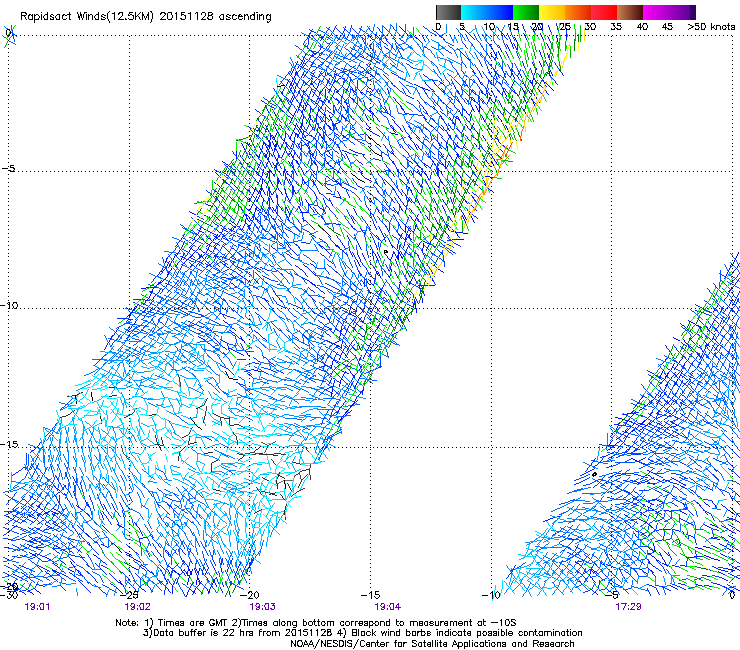740x650 pixels.
Task: Click the cyan-to-blue 5-15 knots color bar segment
Action: click(487, 12)
